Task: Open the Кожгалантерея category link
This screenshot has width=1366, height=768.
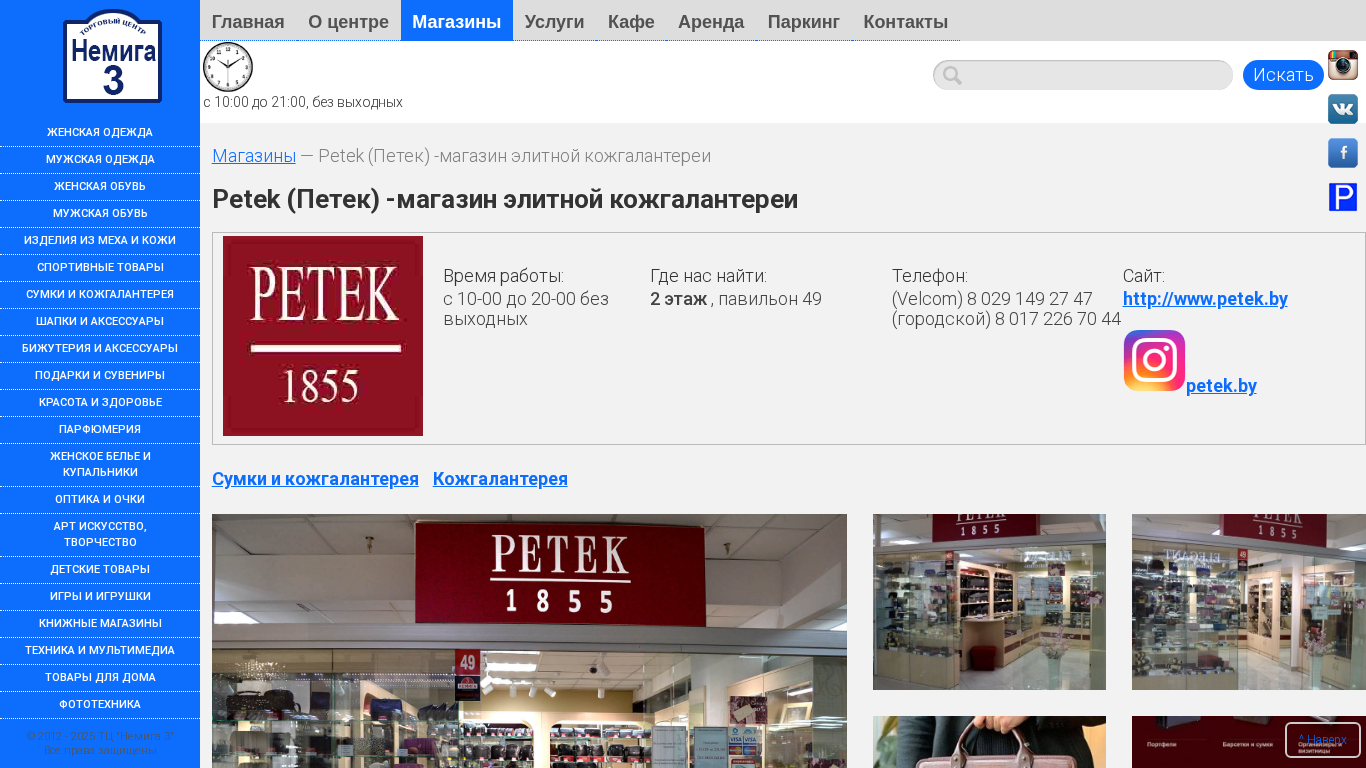Action: 500,479
